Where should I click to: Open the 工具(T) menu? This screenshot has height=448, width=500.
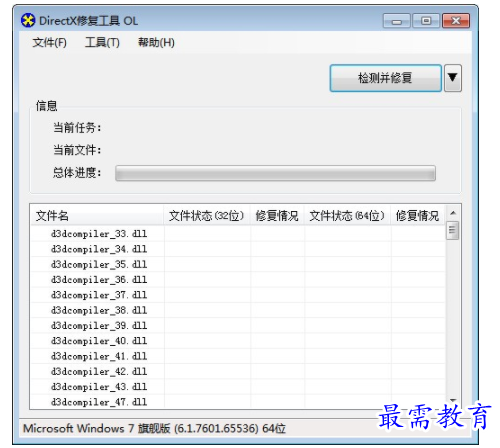(x=102, y=43)
